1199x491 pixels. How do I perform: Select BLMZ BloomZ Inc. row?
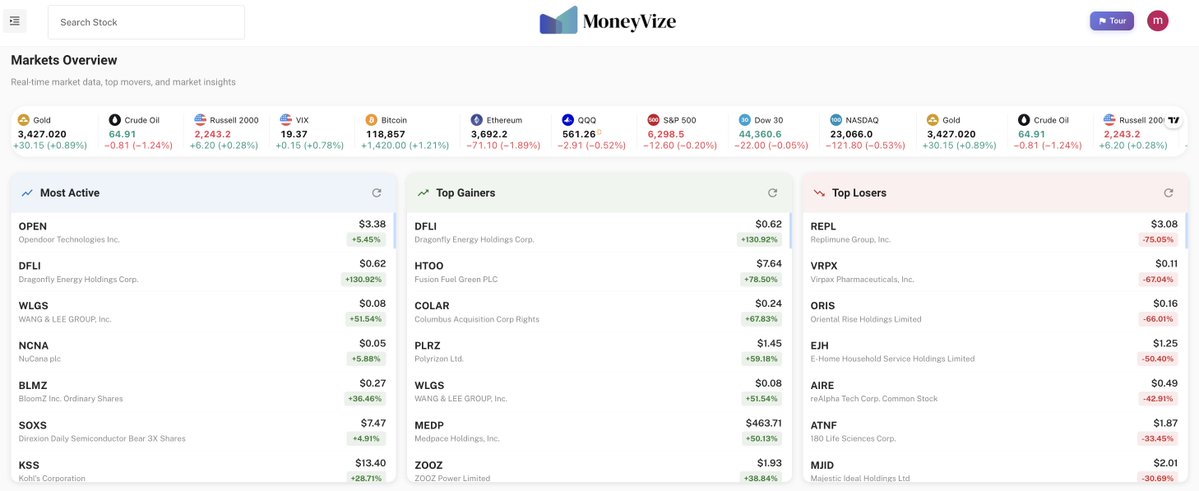pyautogui.click(x=202, y=392)
